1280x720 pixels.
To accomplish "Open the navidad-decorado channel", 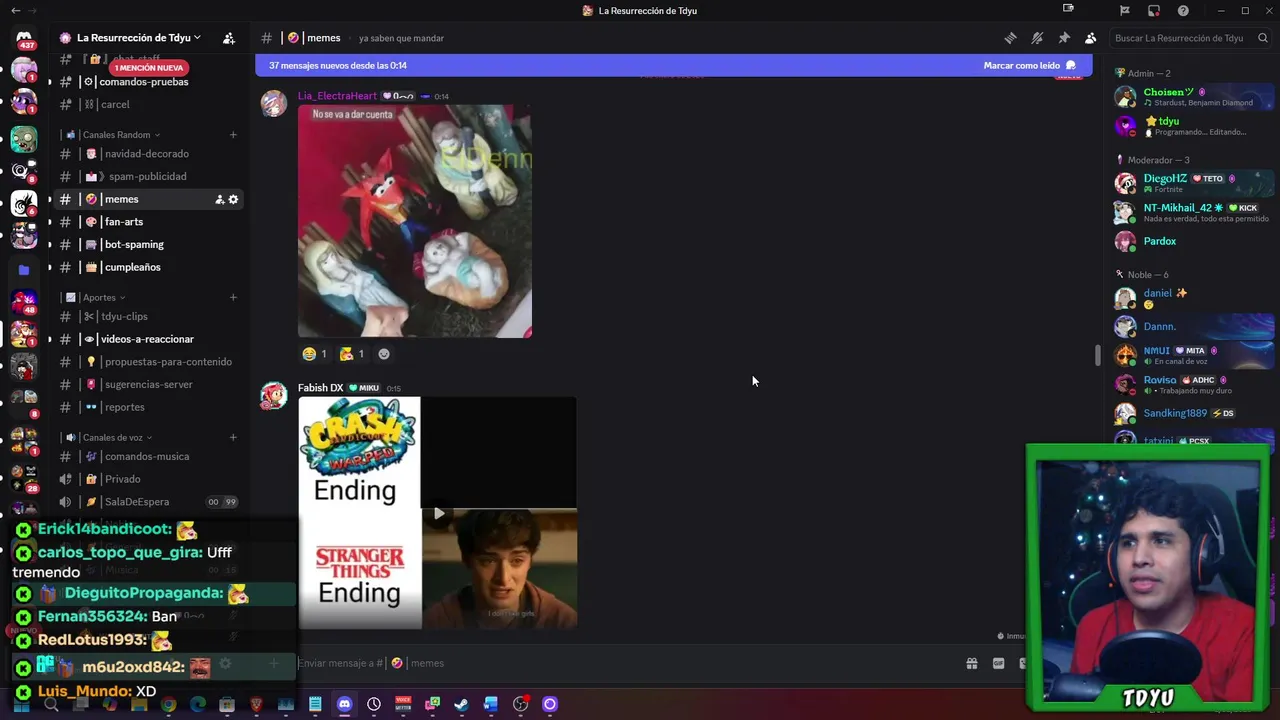I will click(x=148, y=154).
